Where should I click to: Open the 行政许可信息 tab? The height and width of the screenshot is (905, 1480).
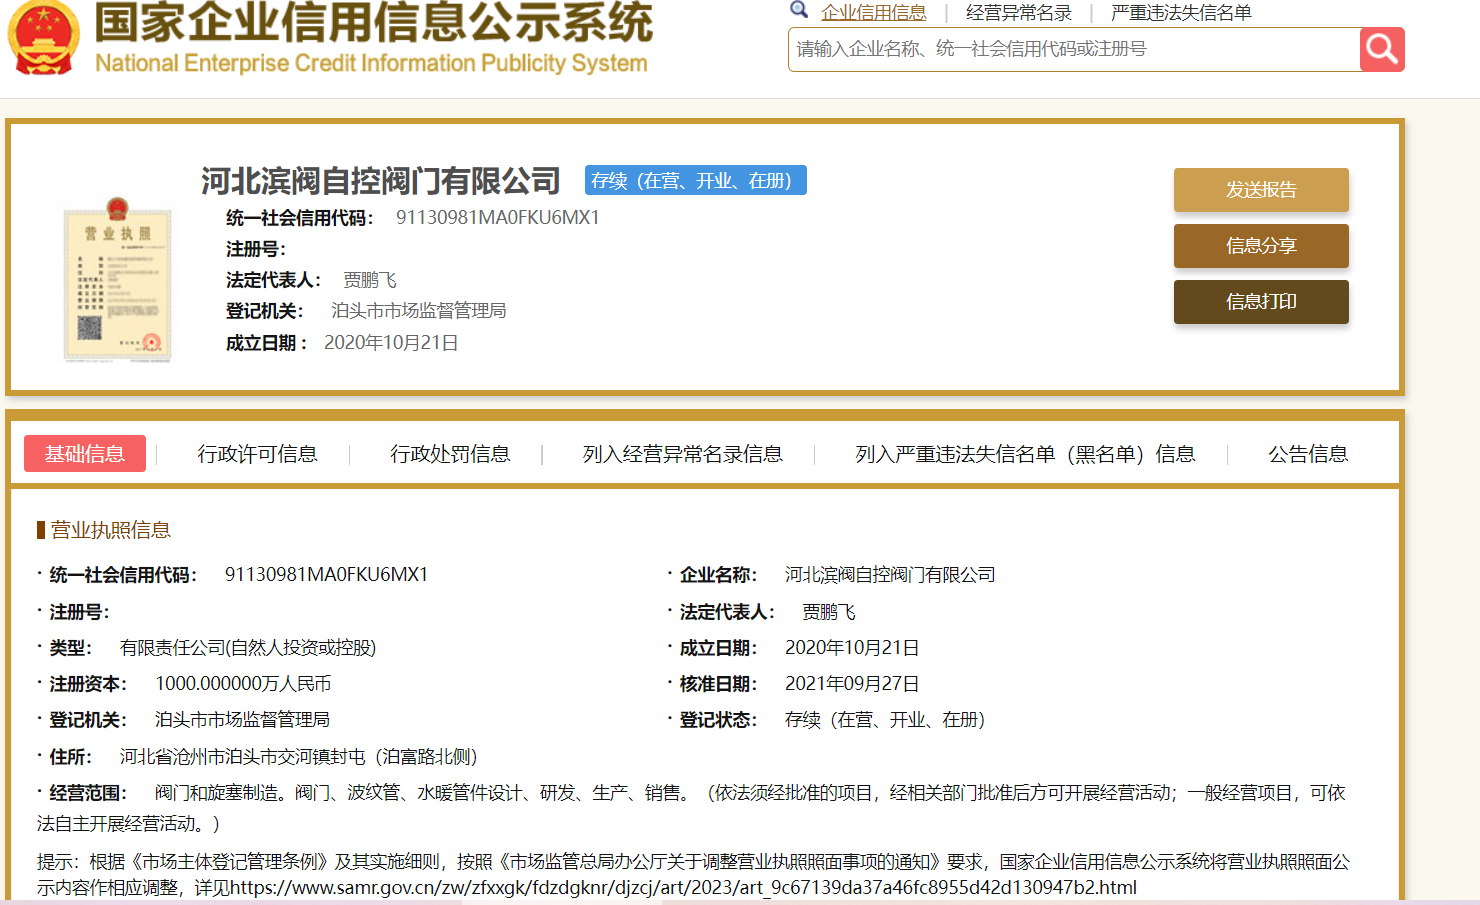coord(257,454)
